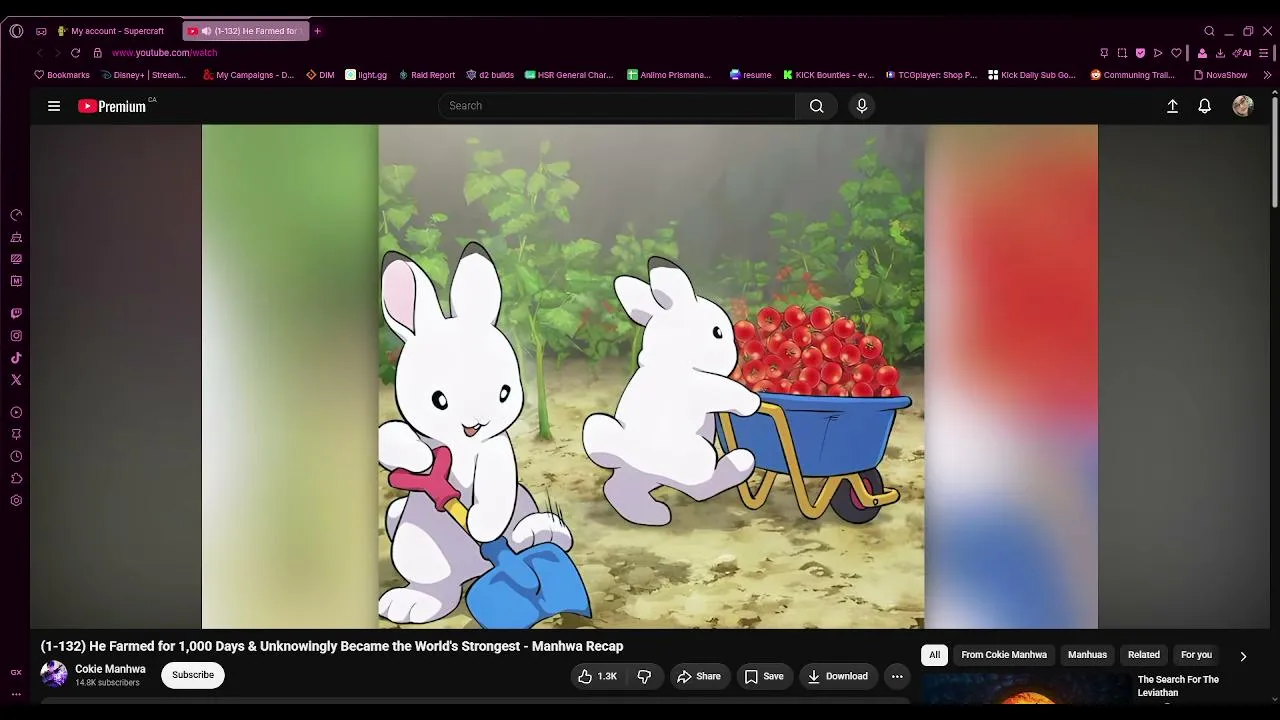This screenshot has height=720, width=1280.
Task: Open TikTok in the Opera sidebar
Action: point(16,358)
